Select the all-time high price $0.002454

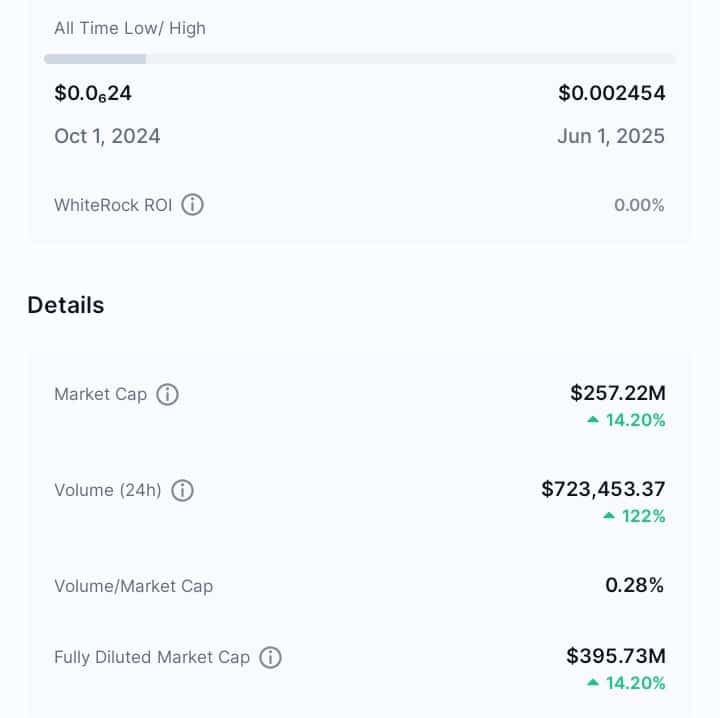coord(612,93)
